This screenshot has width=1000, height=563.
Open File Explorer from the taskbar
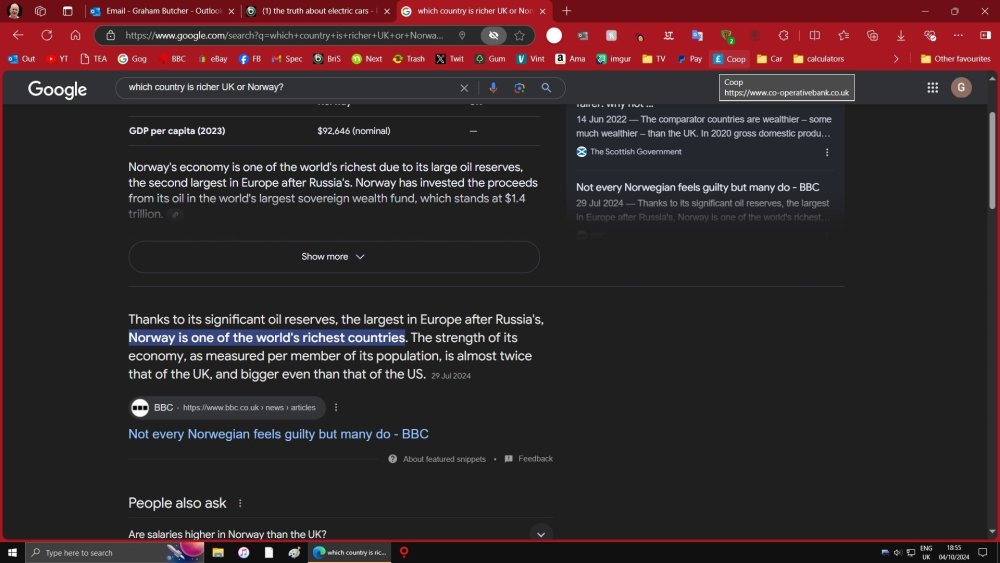coord(218,552)
